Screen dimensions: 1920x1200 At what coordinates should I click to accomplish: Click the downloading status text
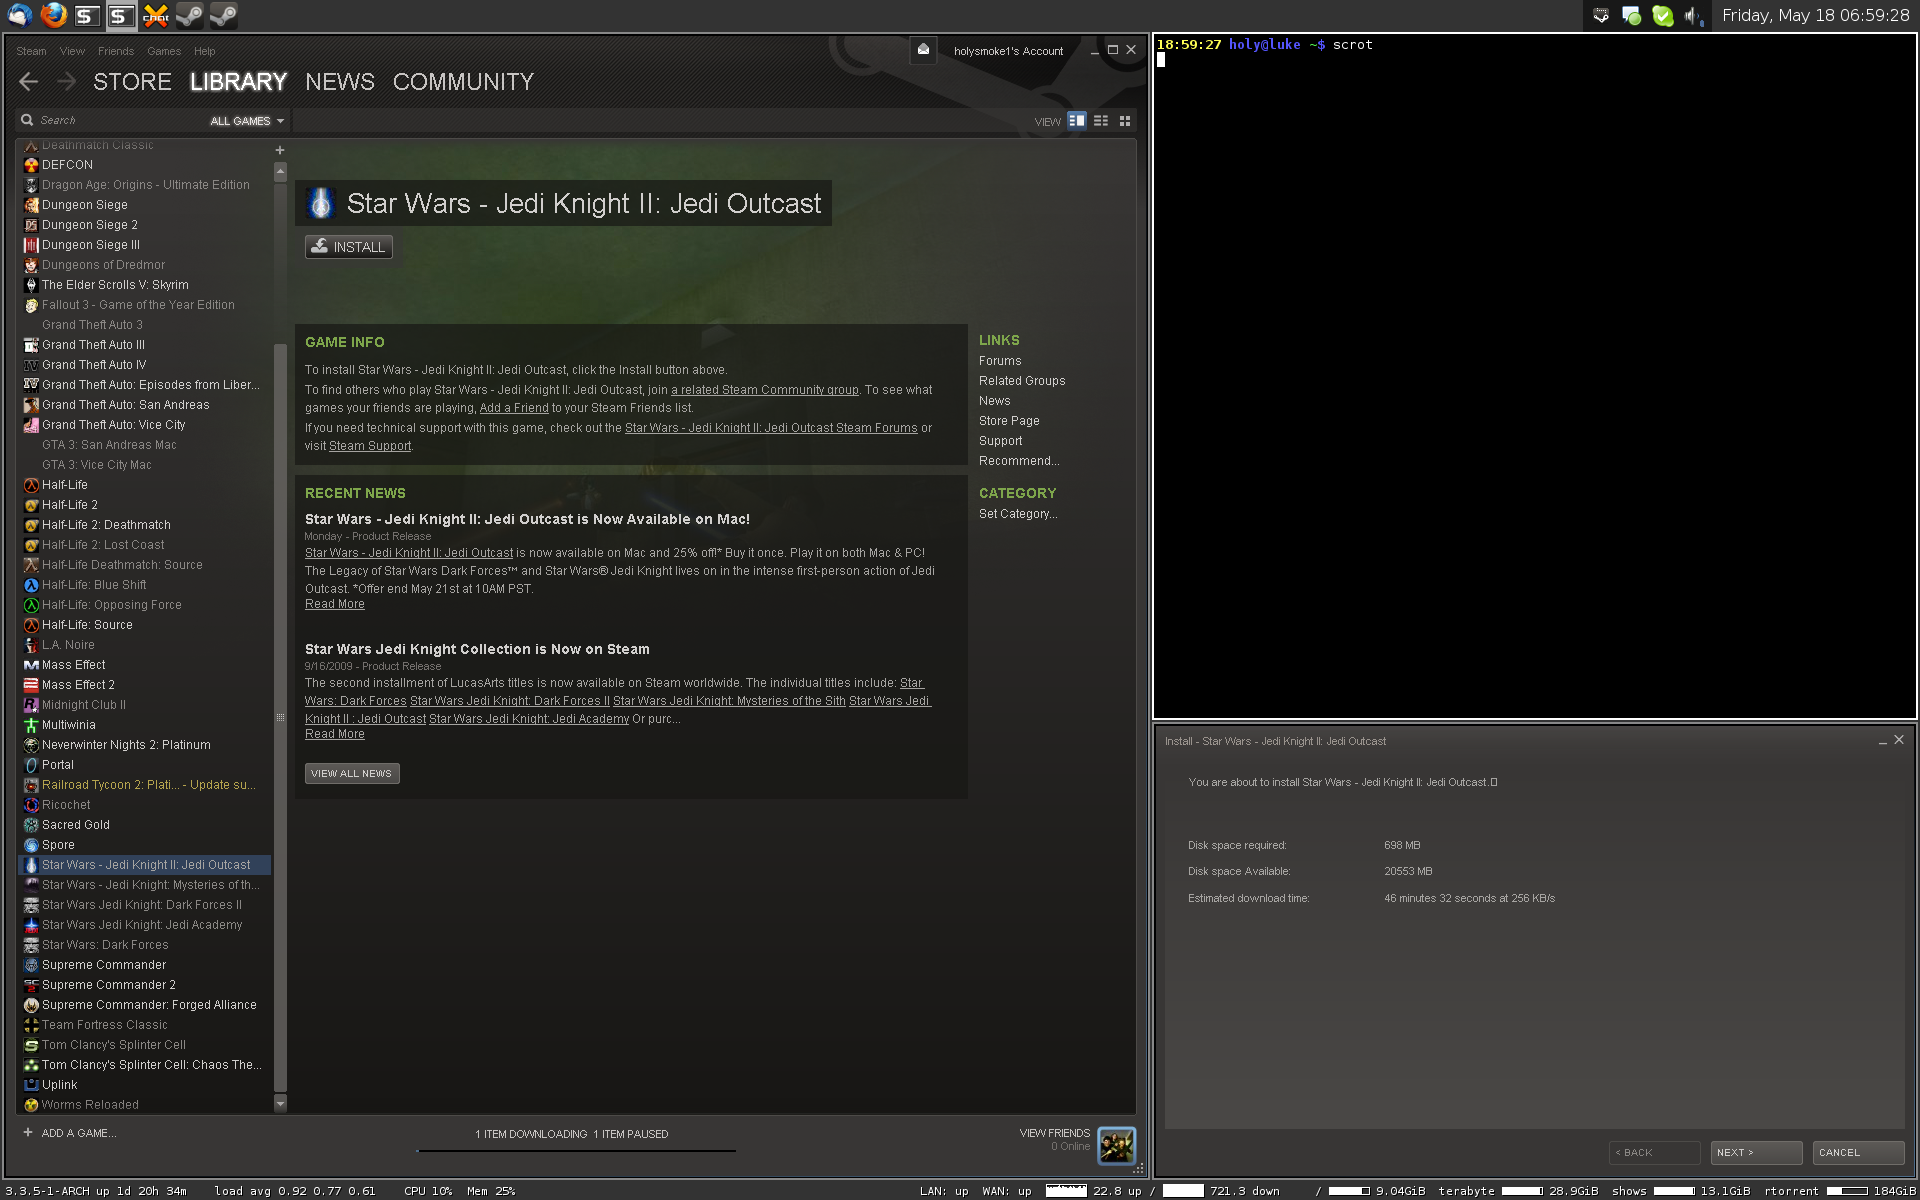point(531,1134)
